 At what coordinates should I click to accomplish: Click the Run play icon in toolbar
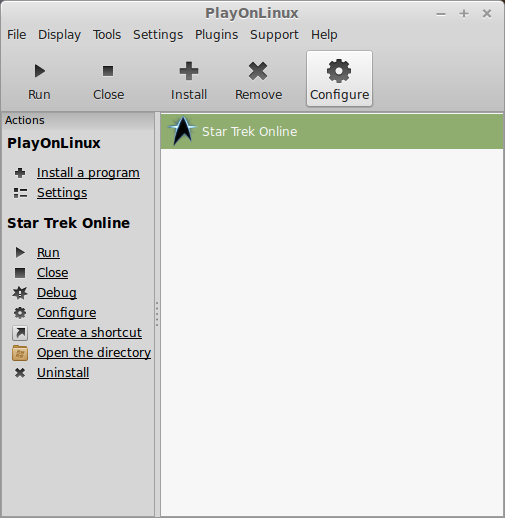(x=40, y=71)
